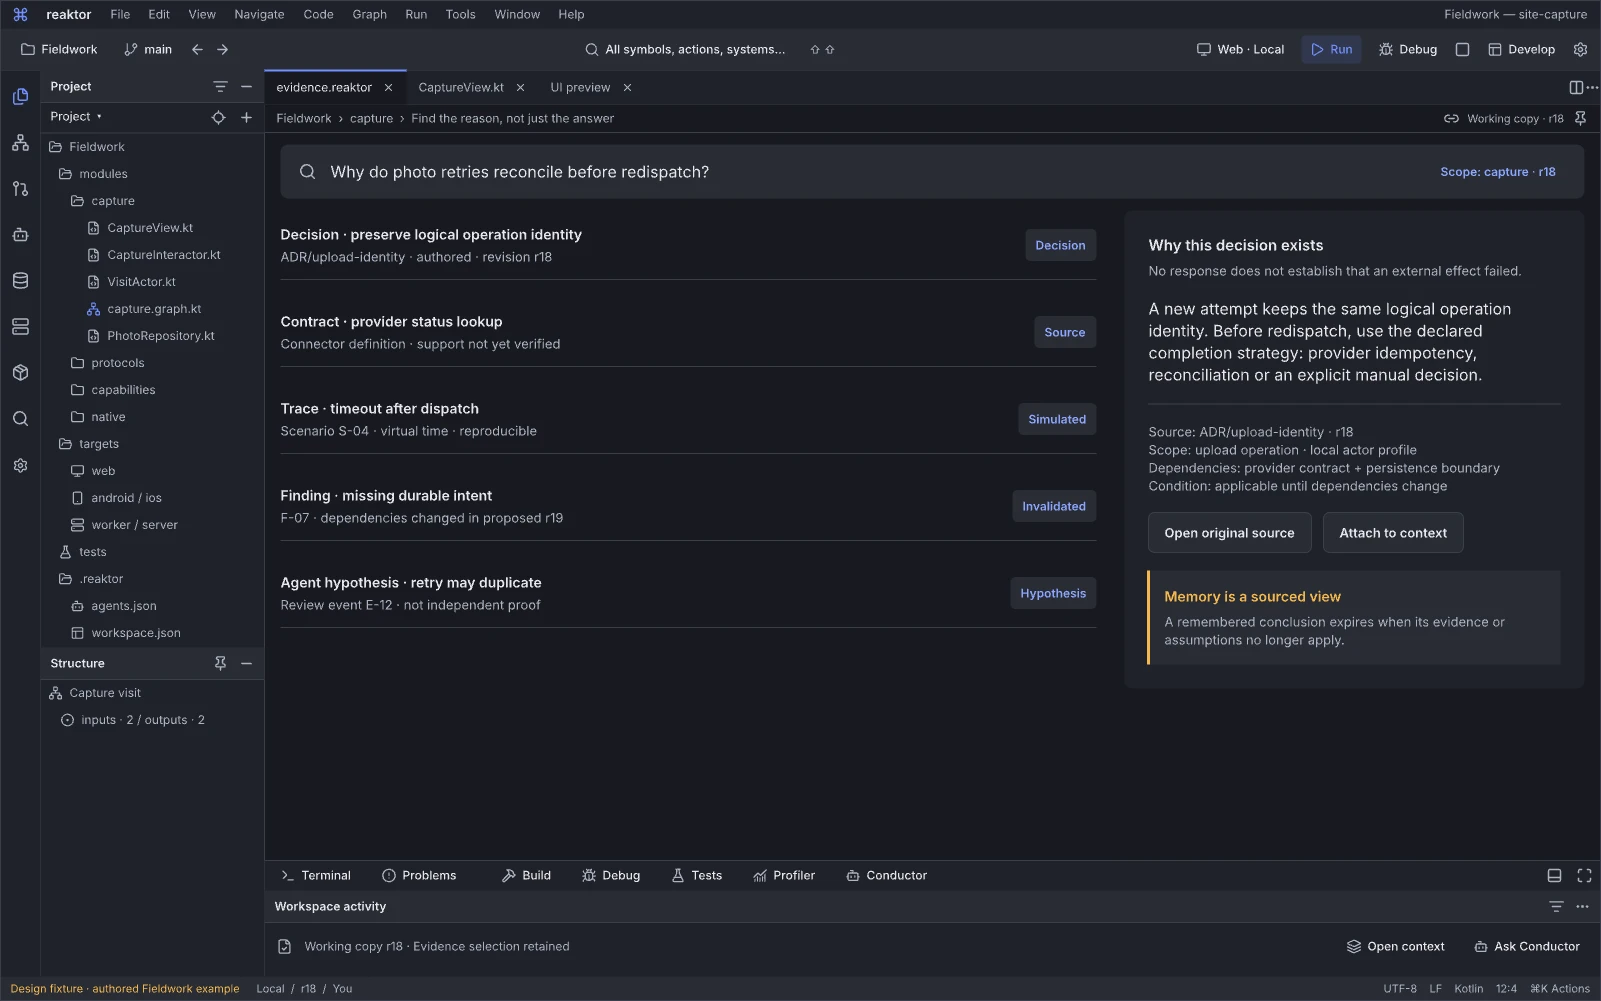Navigate forward with the right arrow
This screenshot has height=1001, width=1601.
[x=222, y=49]
